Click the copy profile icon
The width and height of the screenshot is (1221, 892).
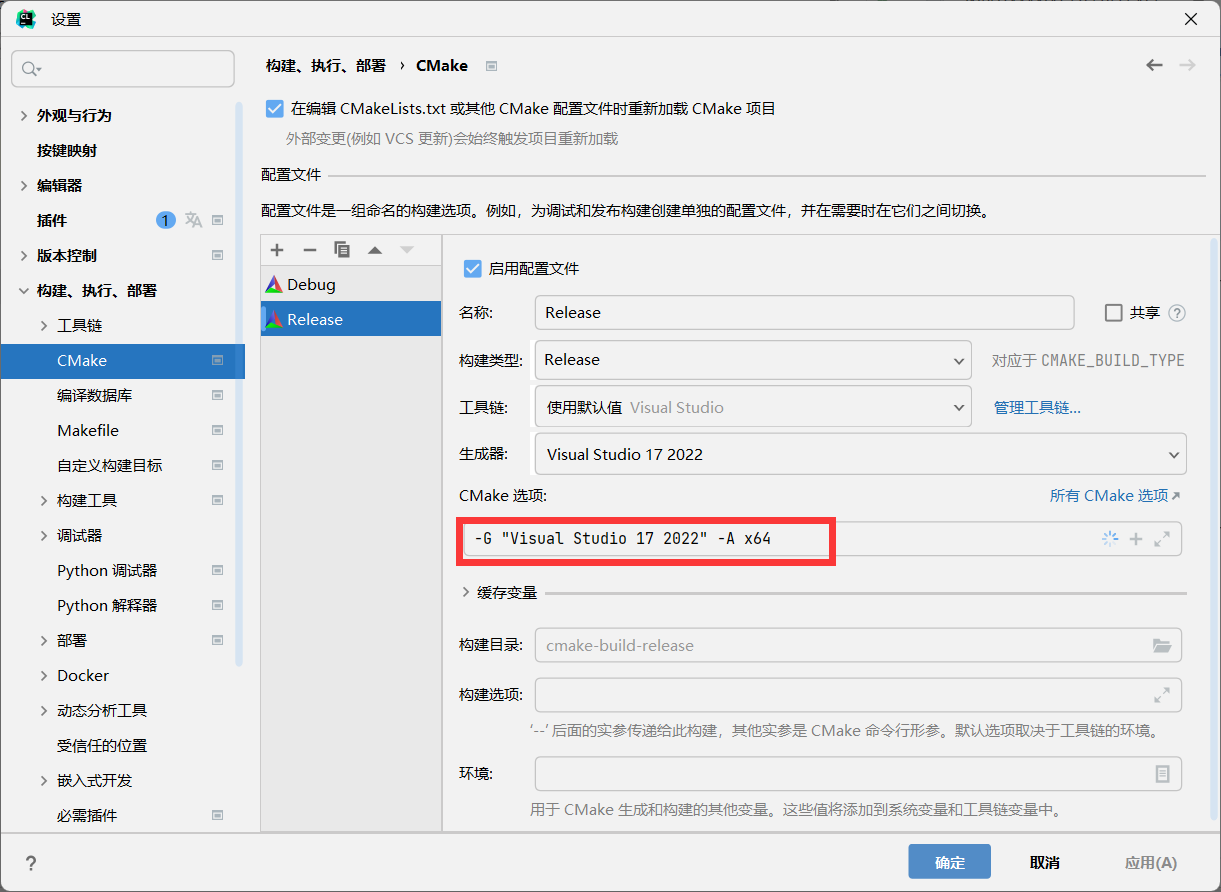(x=342, y=250)
